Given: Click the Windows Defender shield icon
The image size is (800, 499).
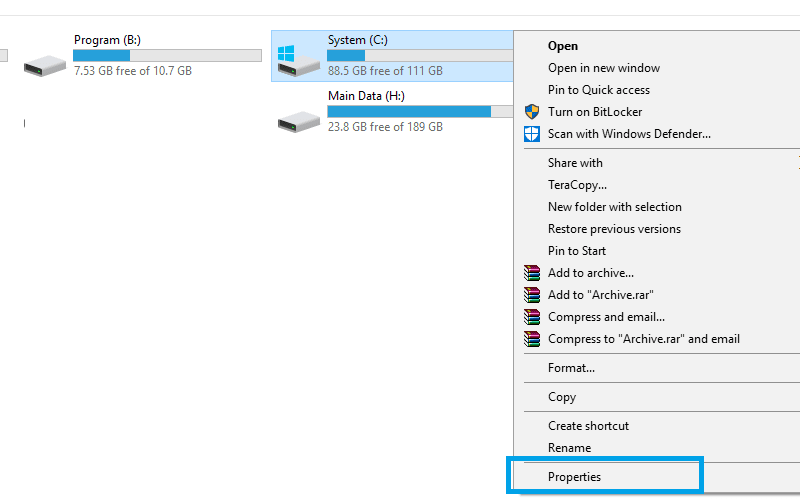Looking at the screenshot, I should [532, 134].
